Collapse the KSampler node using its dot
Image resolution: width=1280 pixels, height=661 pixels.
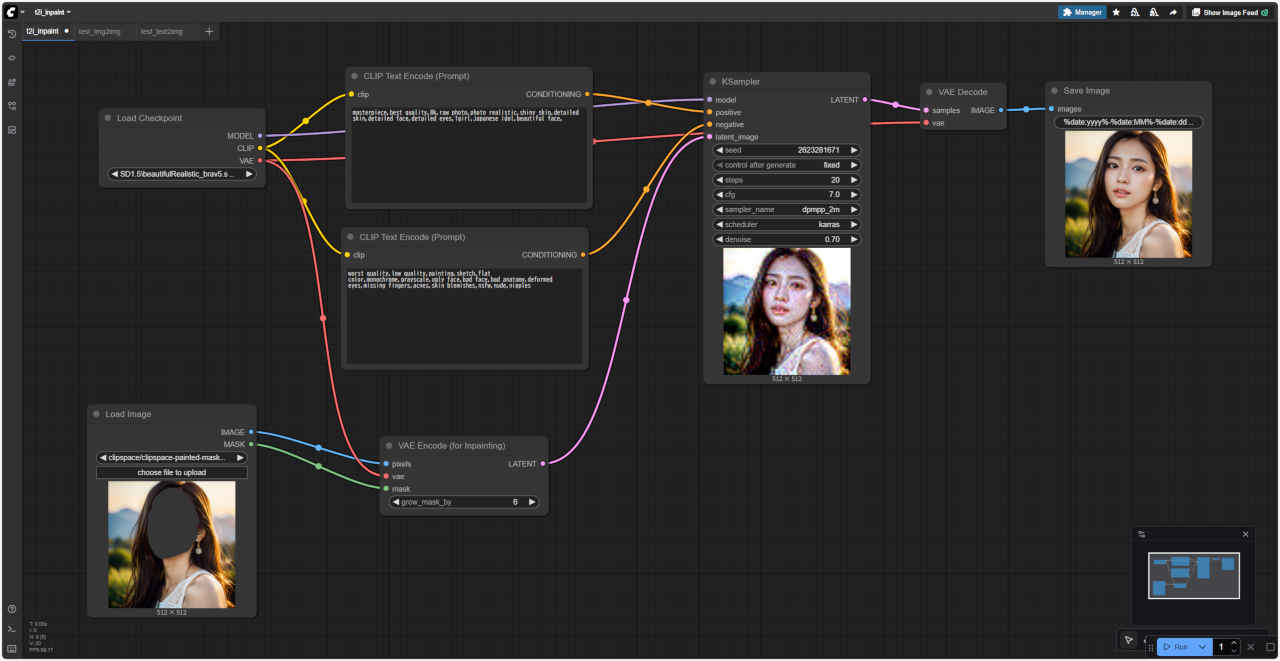click(713, 82)
